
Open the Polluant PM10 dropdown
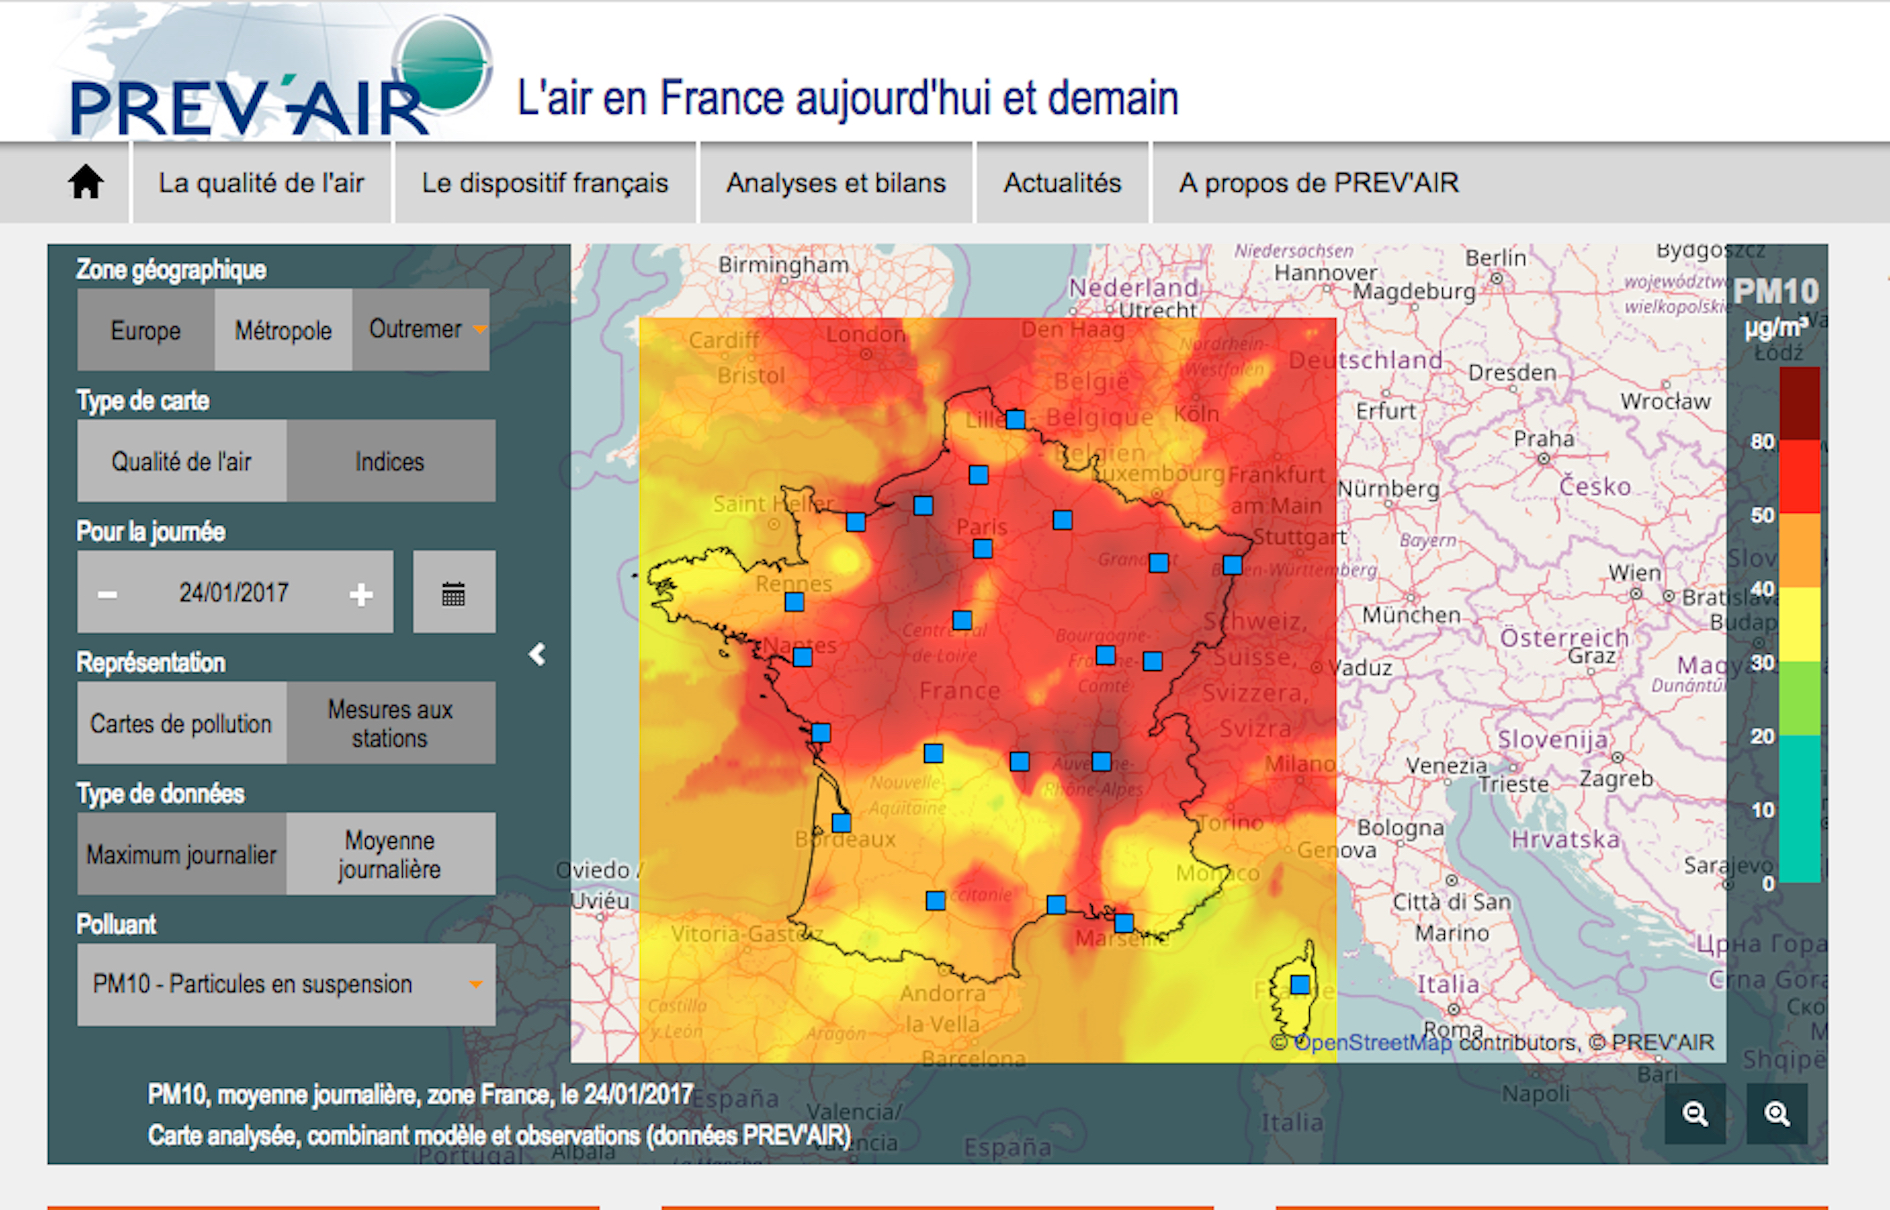pyautogui.click(x=286, y=984)
